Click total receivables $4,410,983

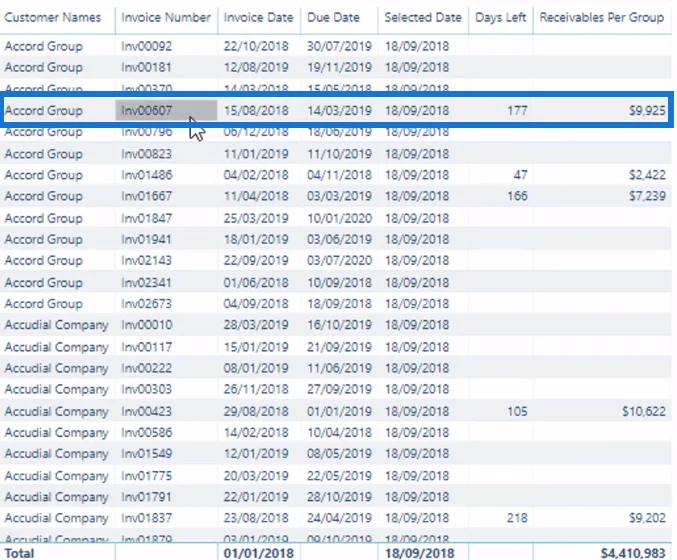point(633,553)
